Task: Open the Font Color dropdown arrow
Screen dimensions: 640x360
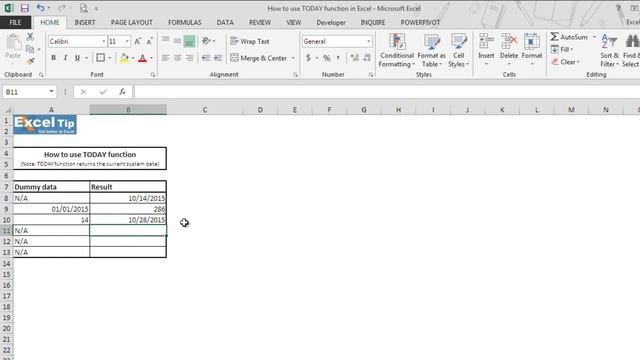Action: coord(151,58)
